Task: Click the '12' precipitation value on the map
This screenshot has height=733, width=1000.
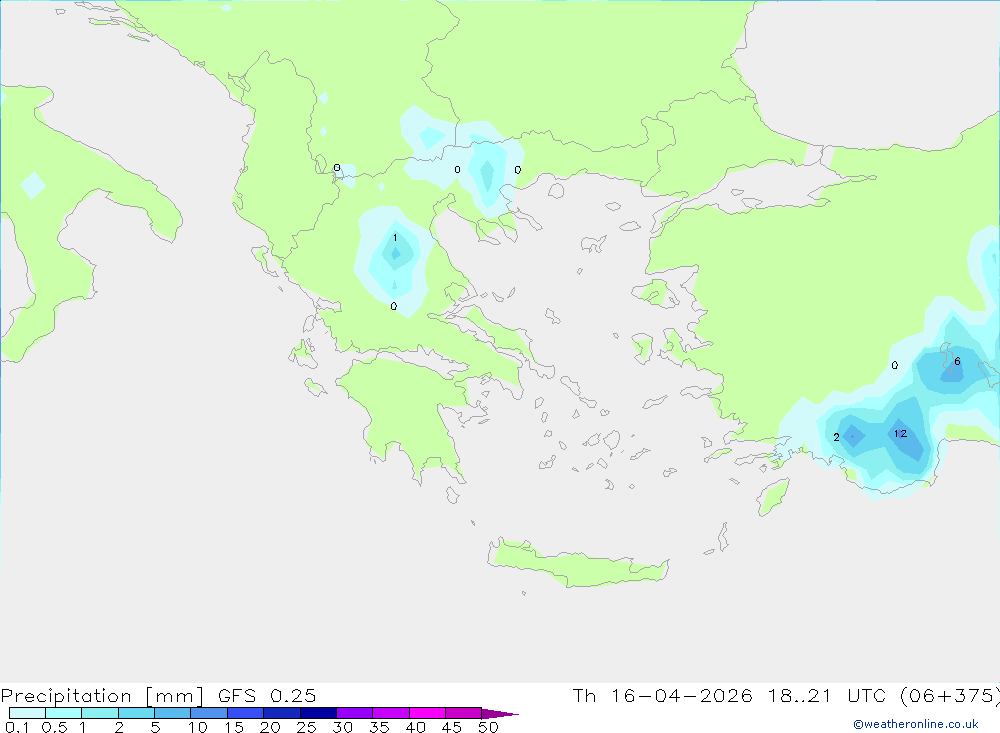Action: (x=900, y=434)
